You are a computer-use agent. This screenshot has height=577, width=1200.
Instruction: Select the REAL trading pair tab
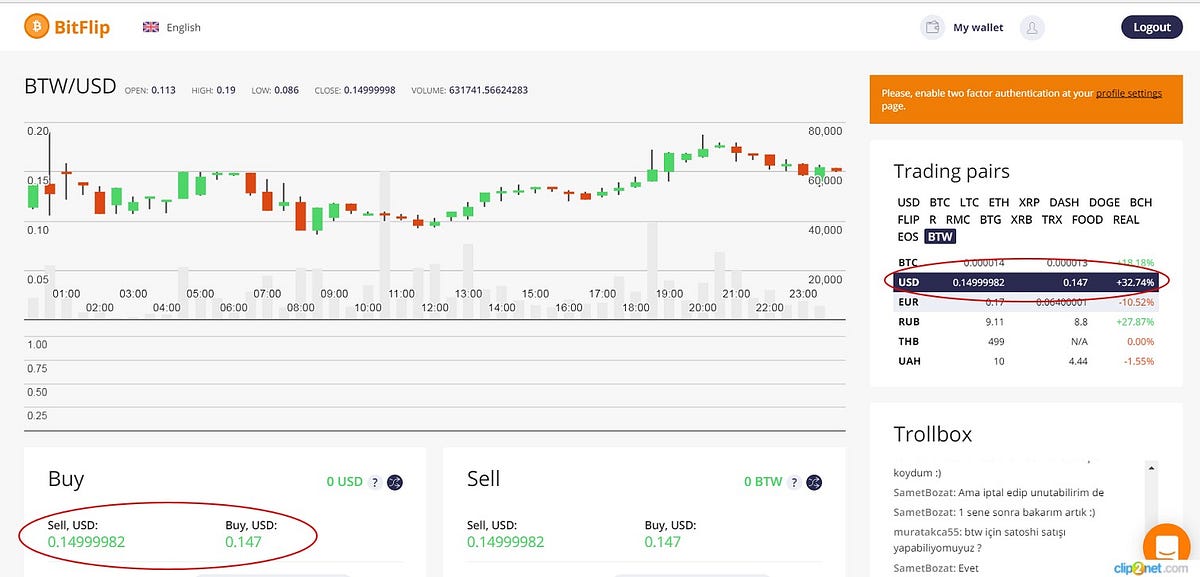(x=1126, y=219)
